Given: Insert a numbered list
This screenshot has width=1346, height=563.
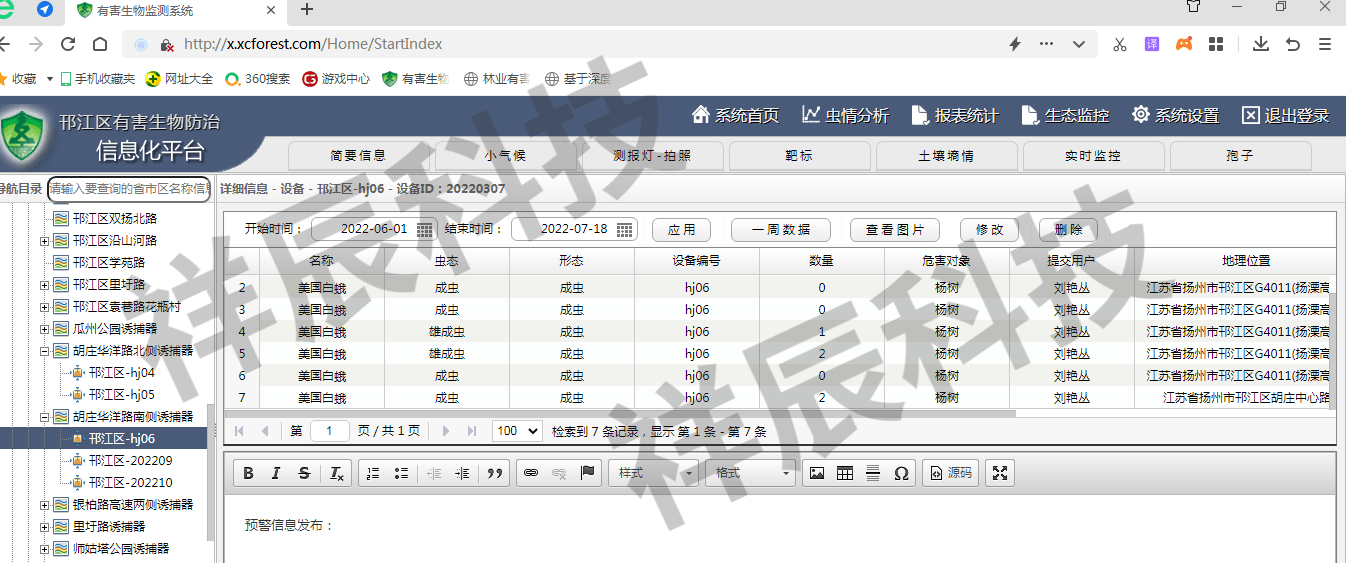Looking at the screenshot, I should coord(373,474).
